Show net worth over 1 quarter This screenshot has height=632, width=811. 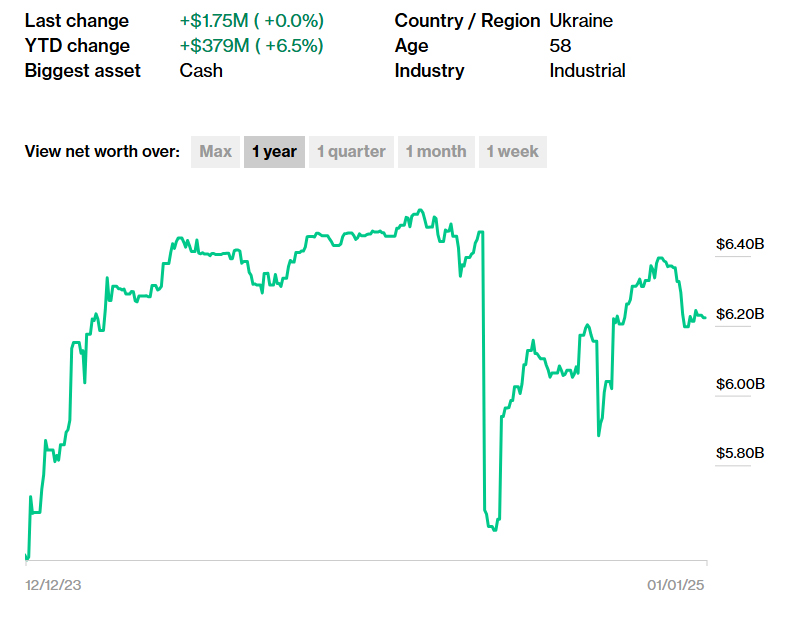pos(351,152)
